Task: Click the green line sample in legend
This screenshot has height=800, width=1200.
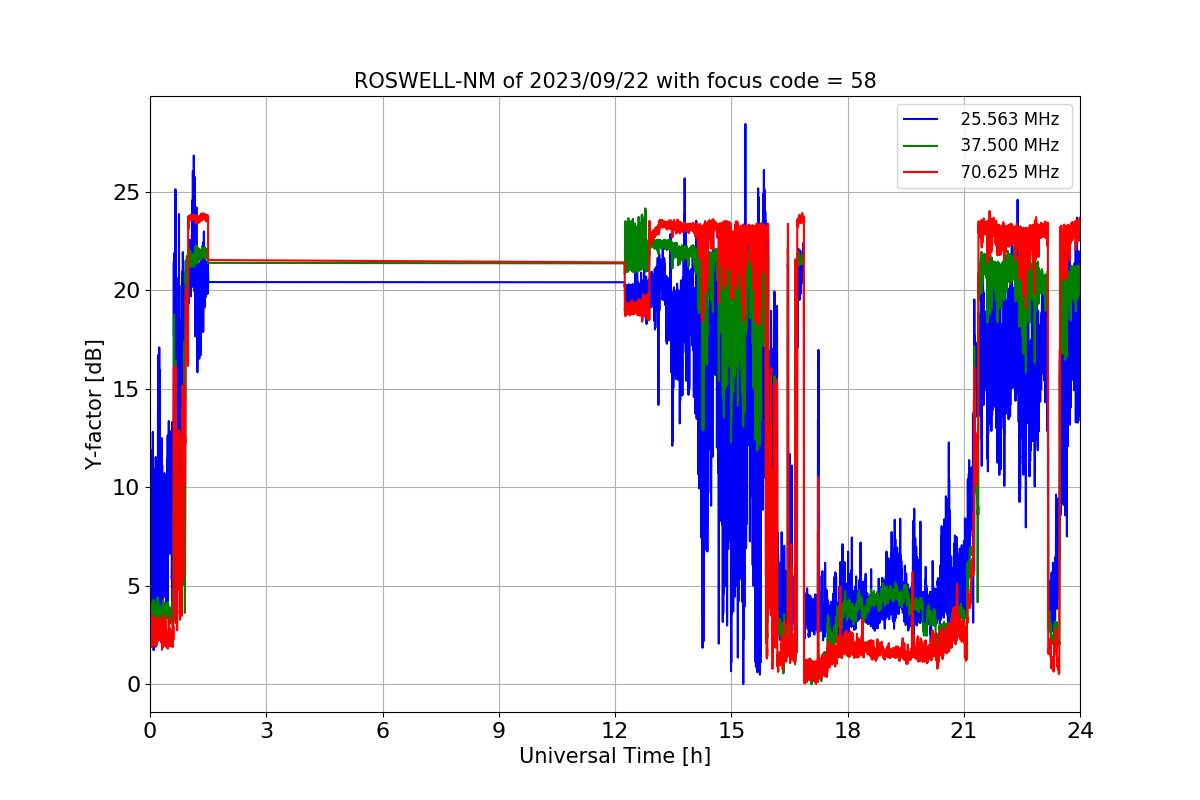Action: pos(921,146)
